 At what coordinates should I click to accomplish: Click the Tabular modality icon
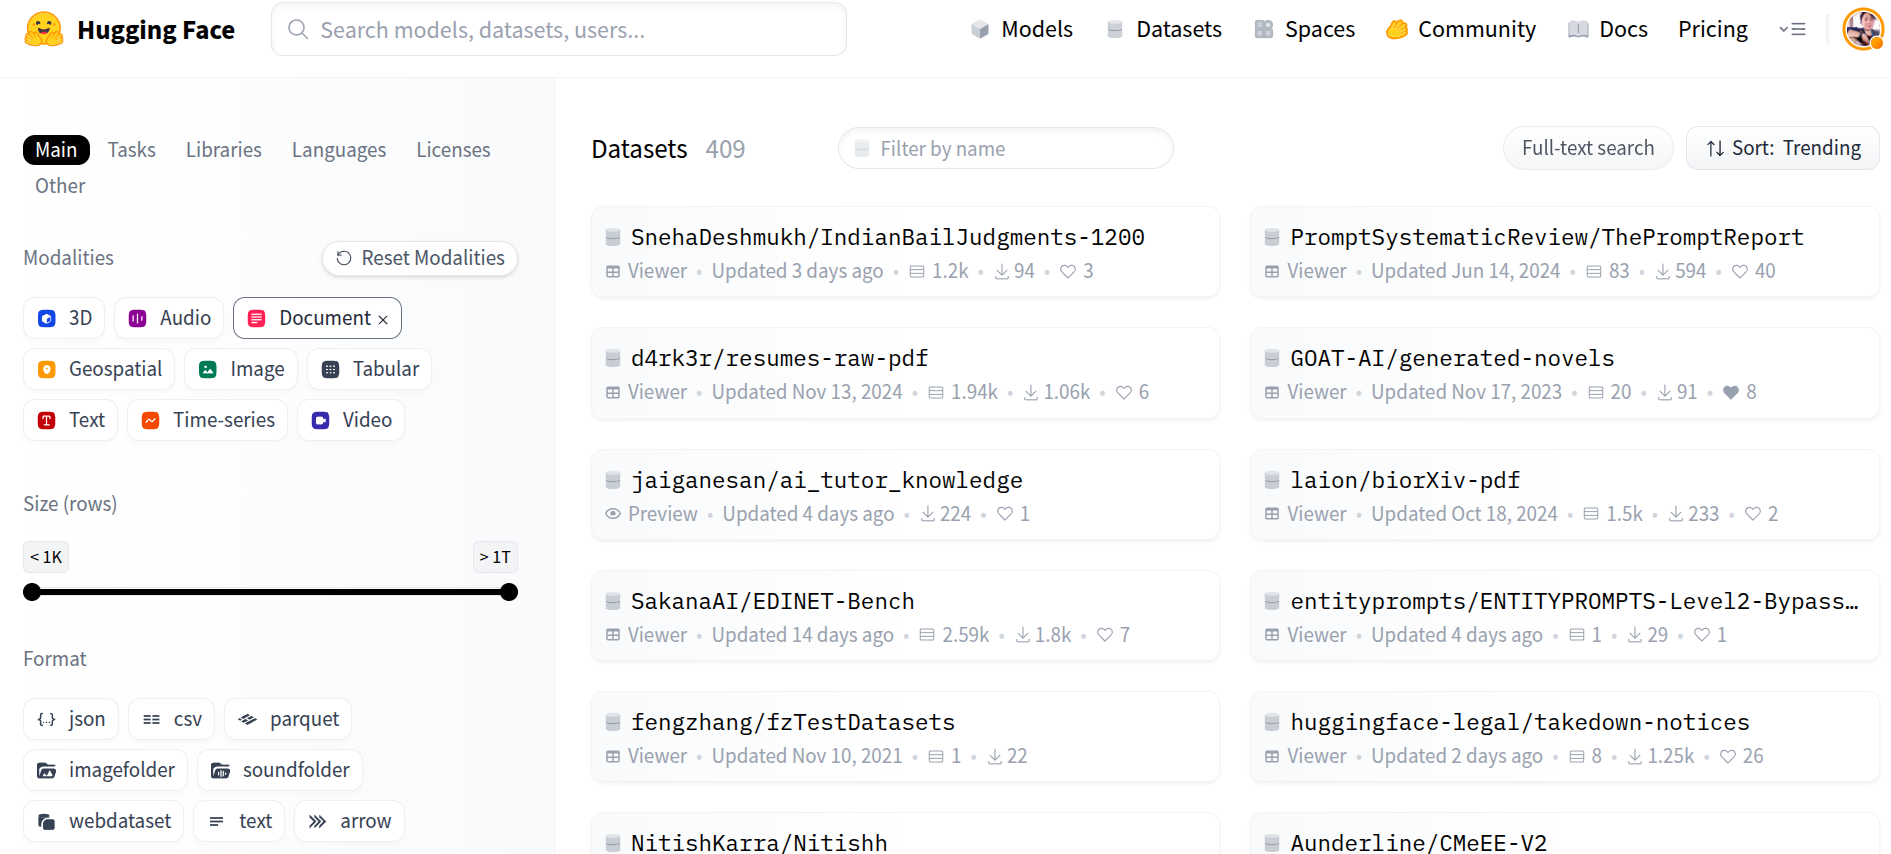(331, 369)
